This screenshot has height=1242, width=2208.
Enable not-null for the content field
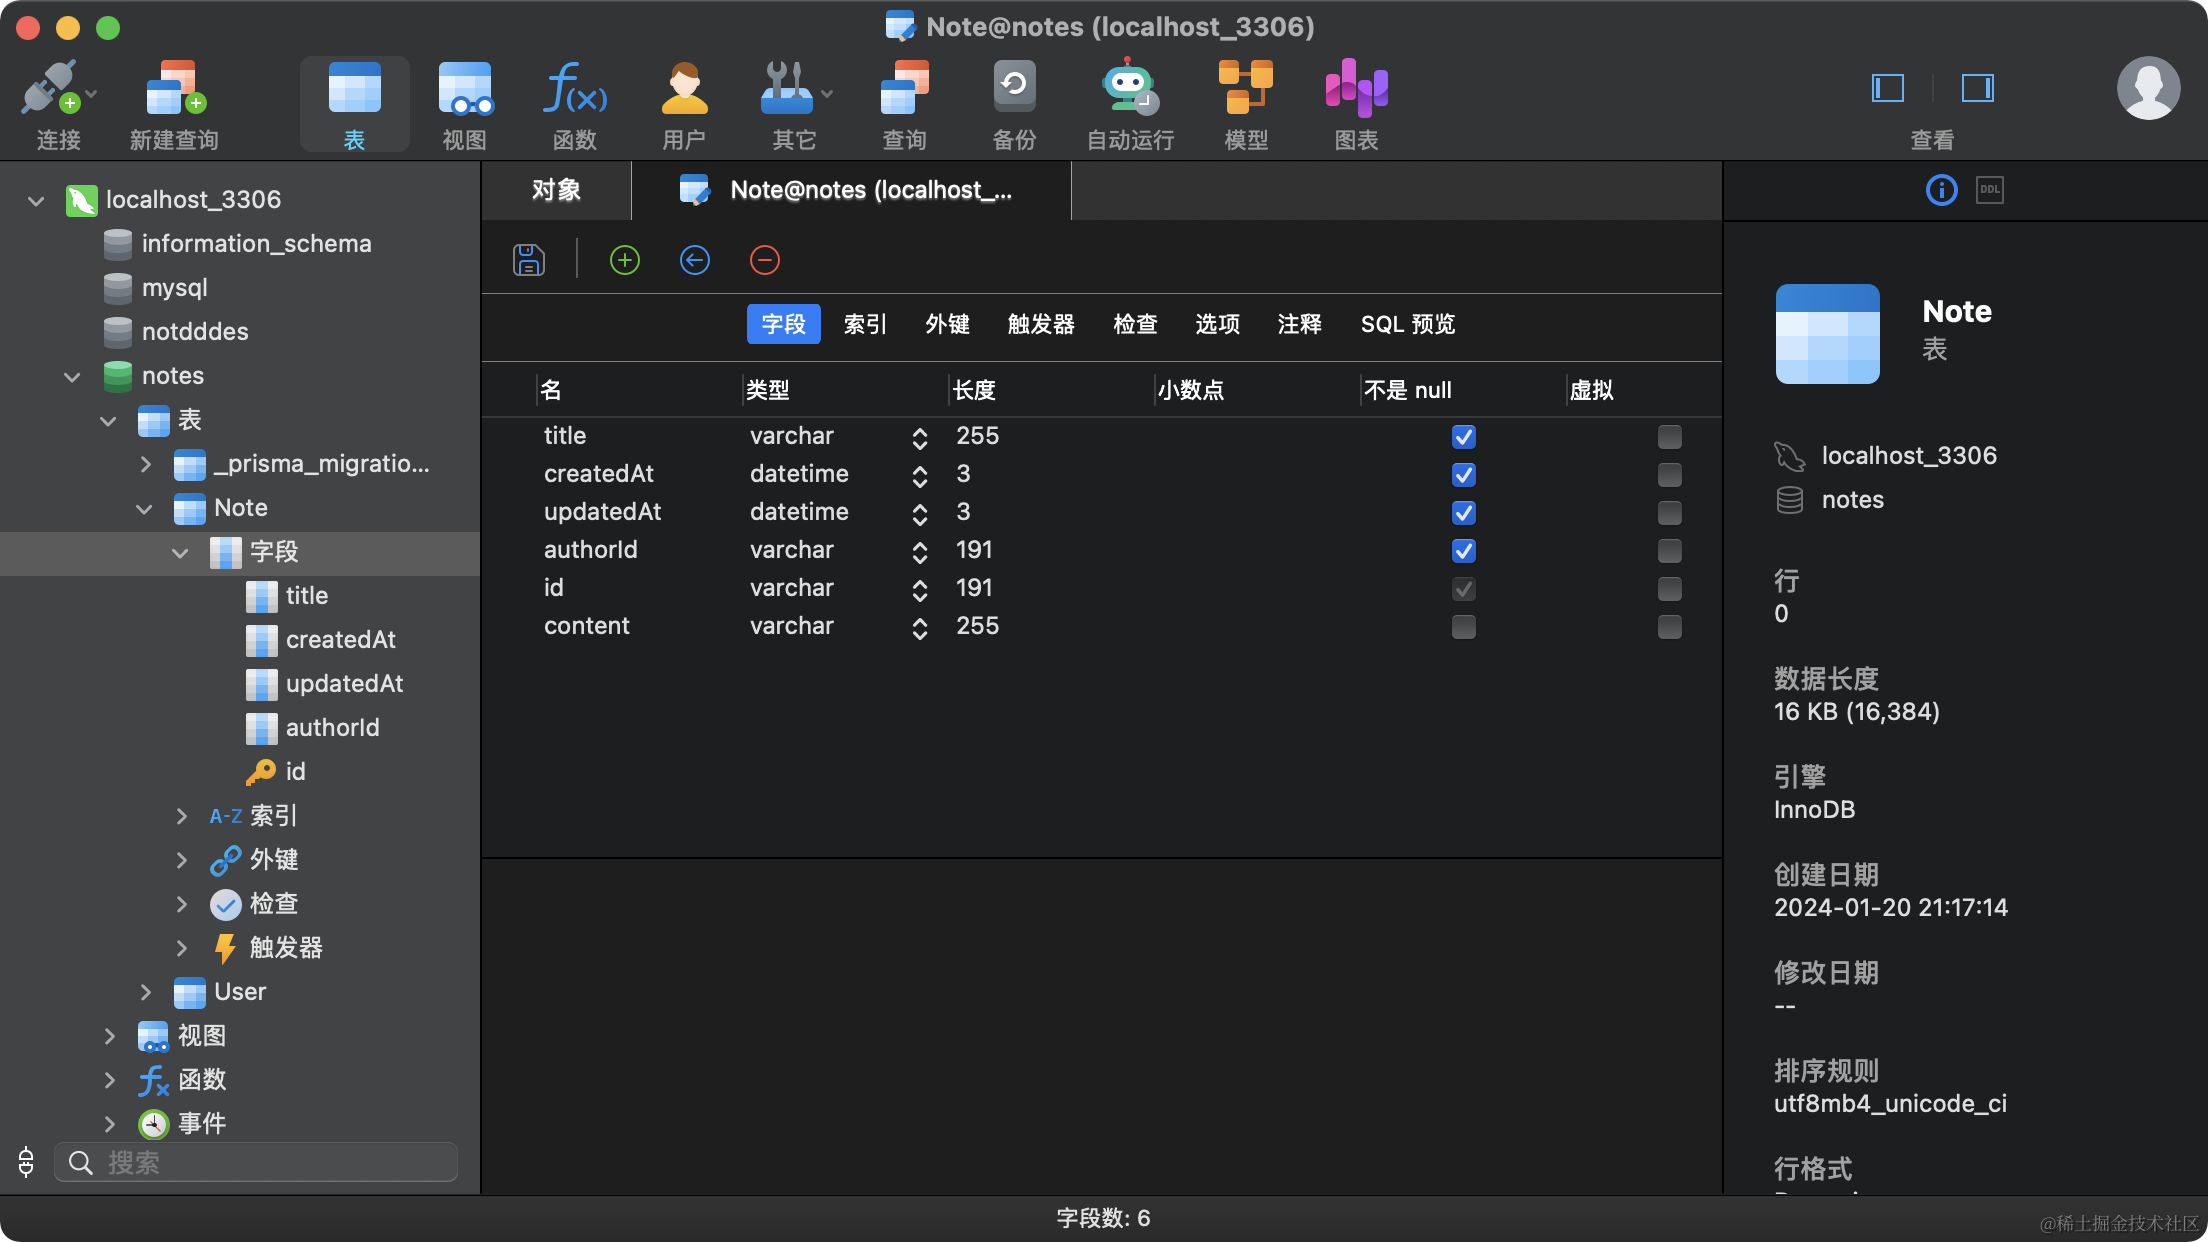pos(1463,627)
